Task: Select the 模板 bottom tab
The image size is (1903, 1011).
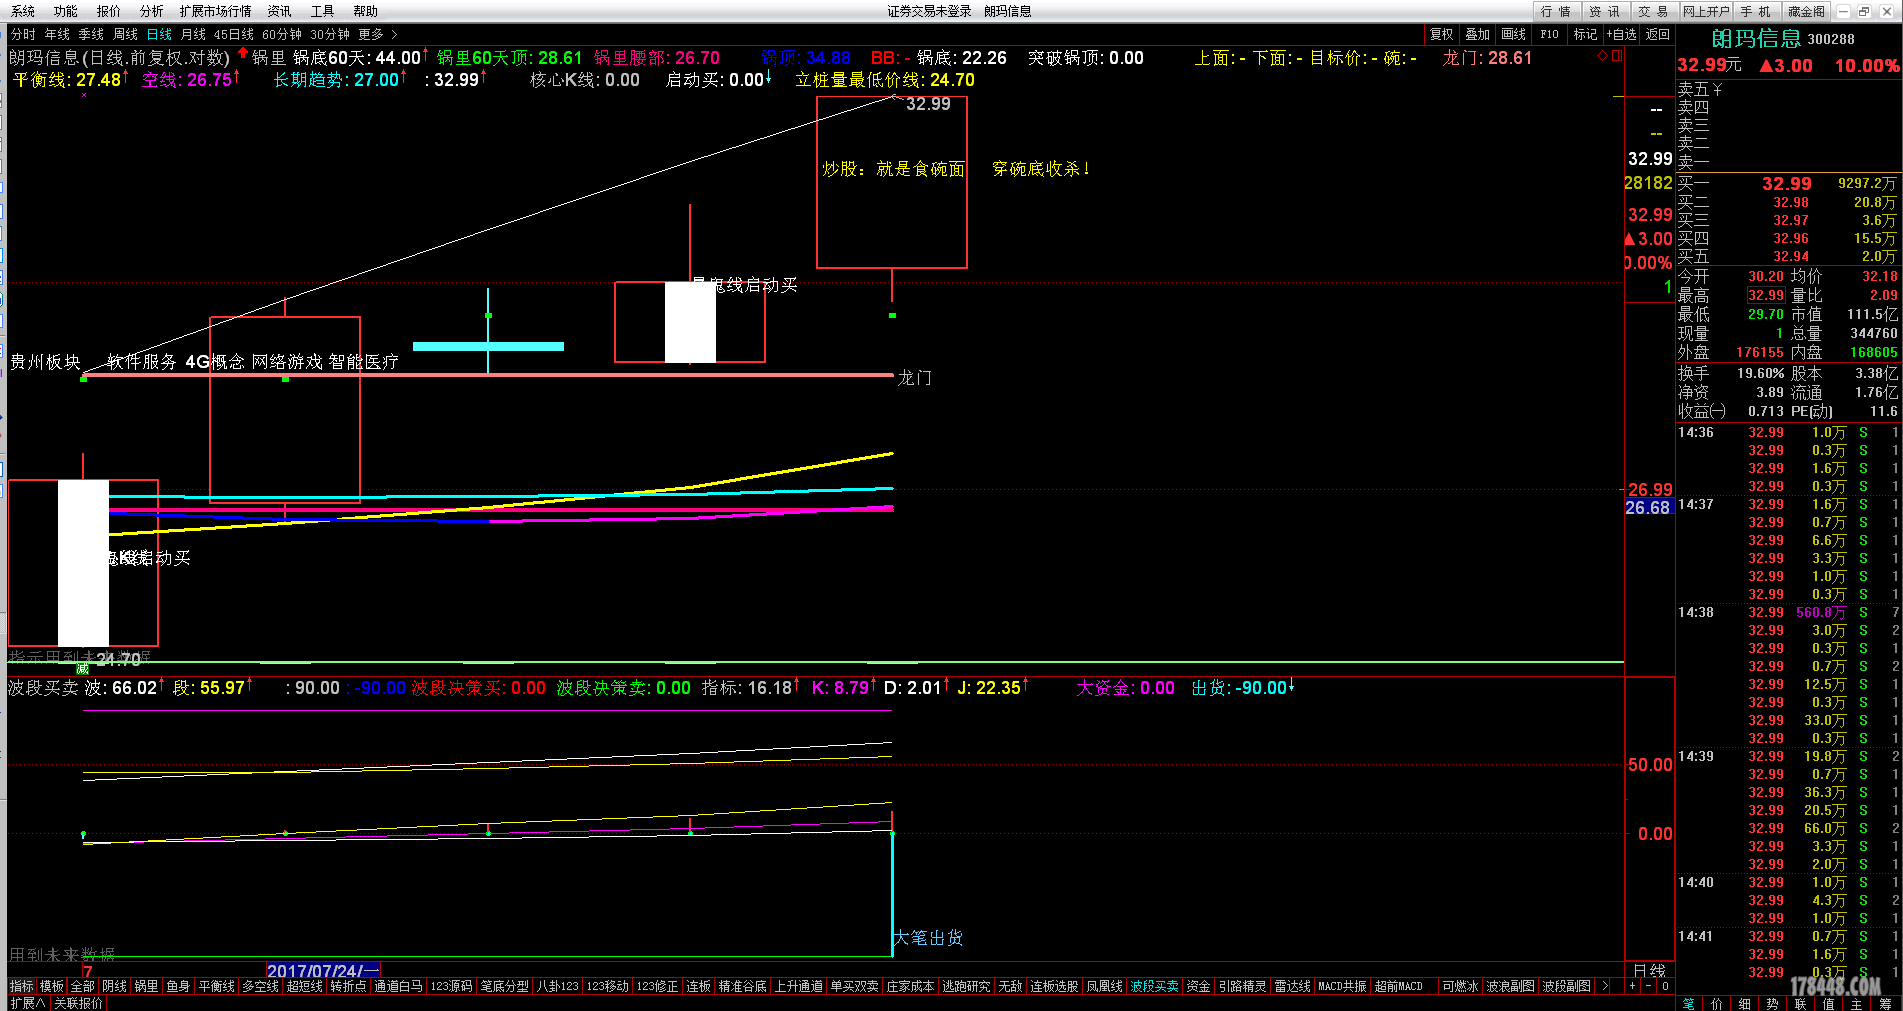Action: coord(52,986)
